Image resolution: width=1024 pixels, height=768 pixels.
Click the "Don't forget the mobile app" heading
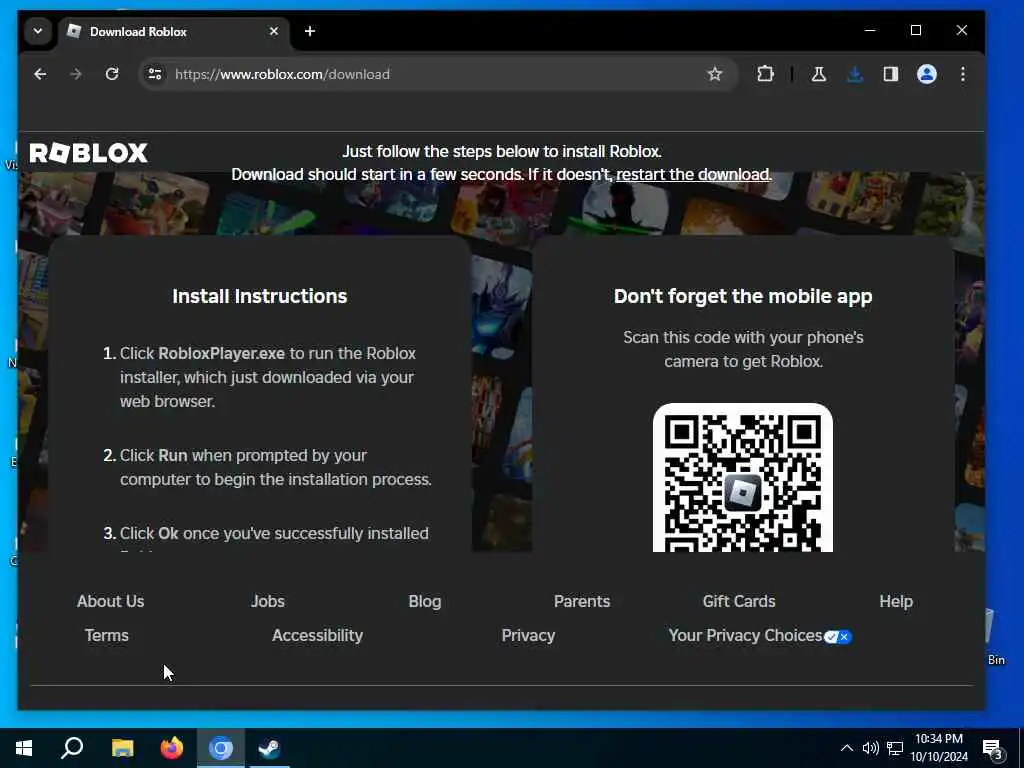(743, 296)
